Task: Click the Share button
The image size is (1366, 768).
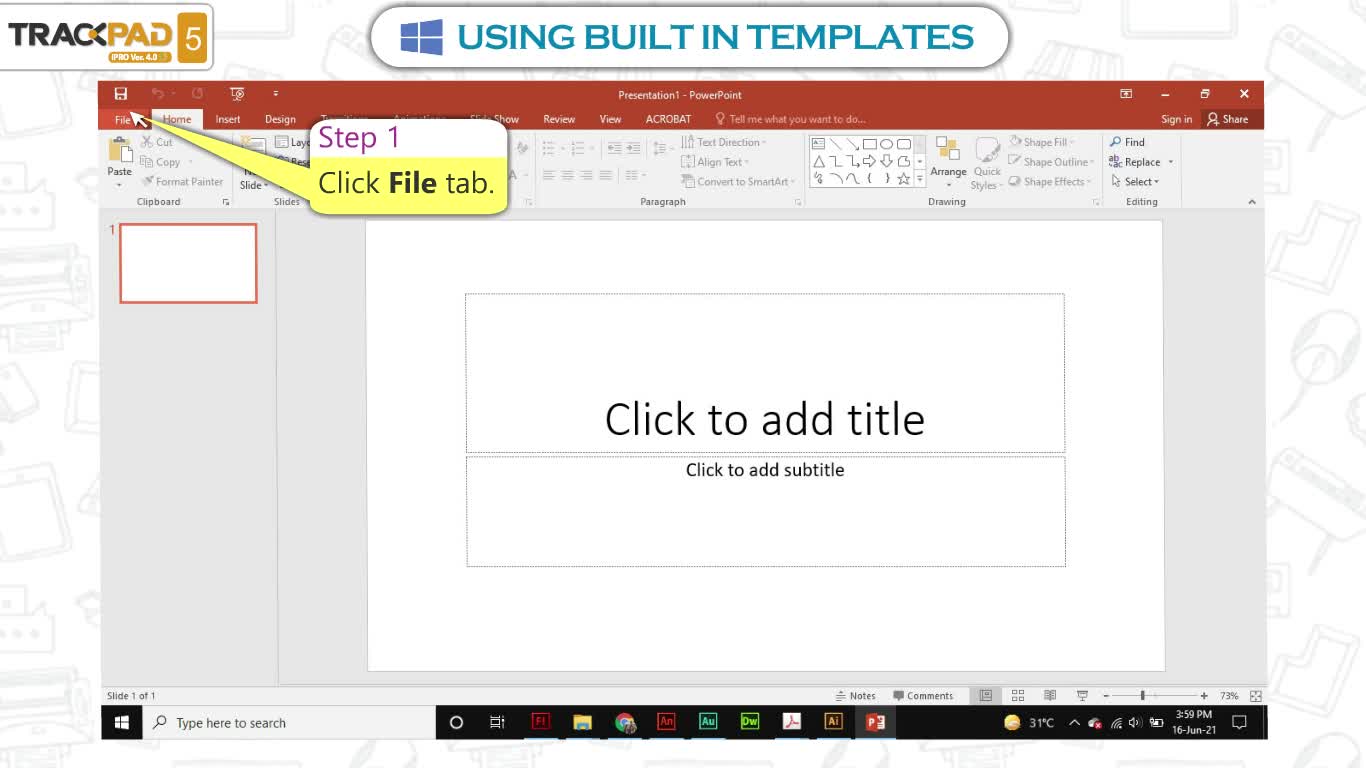Action: click(x=1227, y=119)
